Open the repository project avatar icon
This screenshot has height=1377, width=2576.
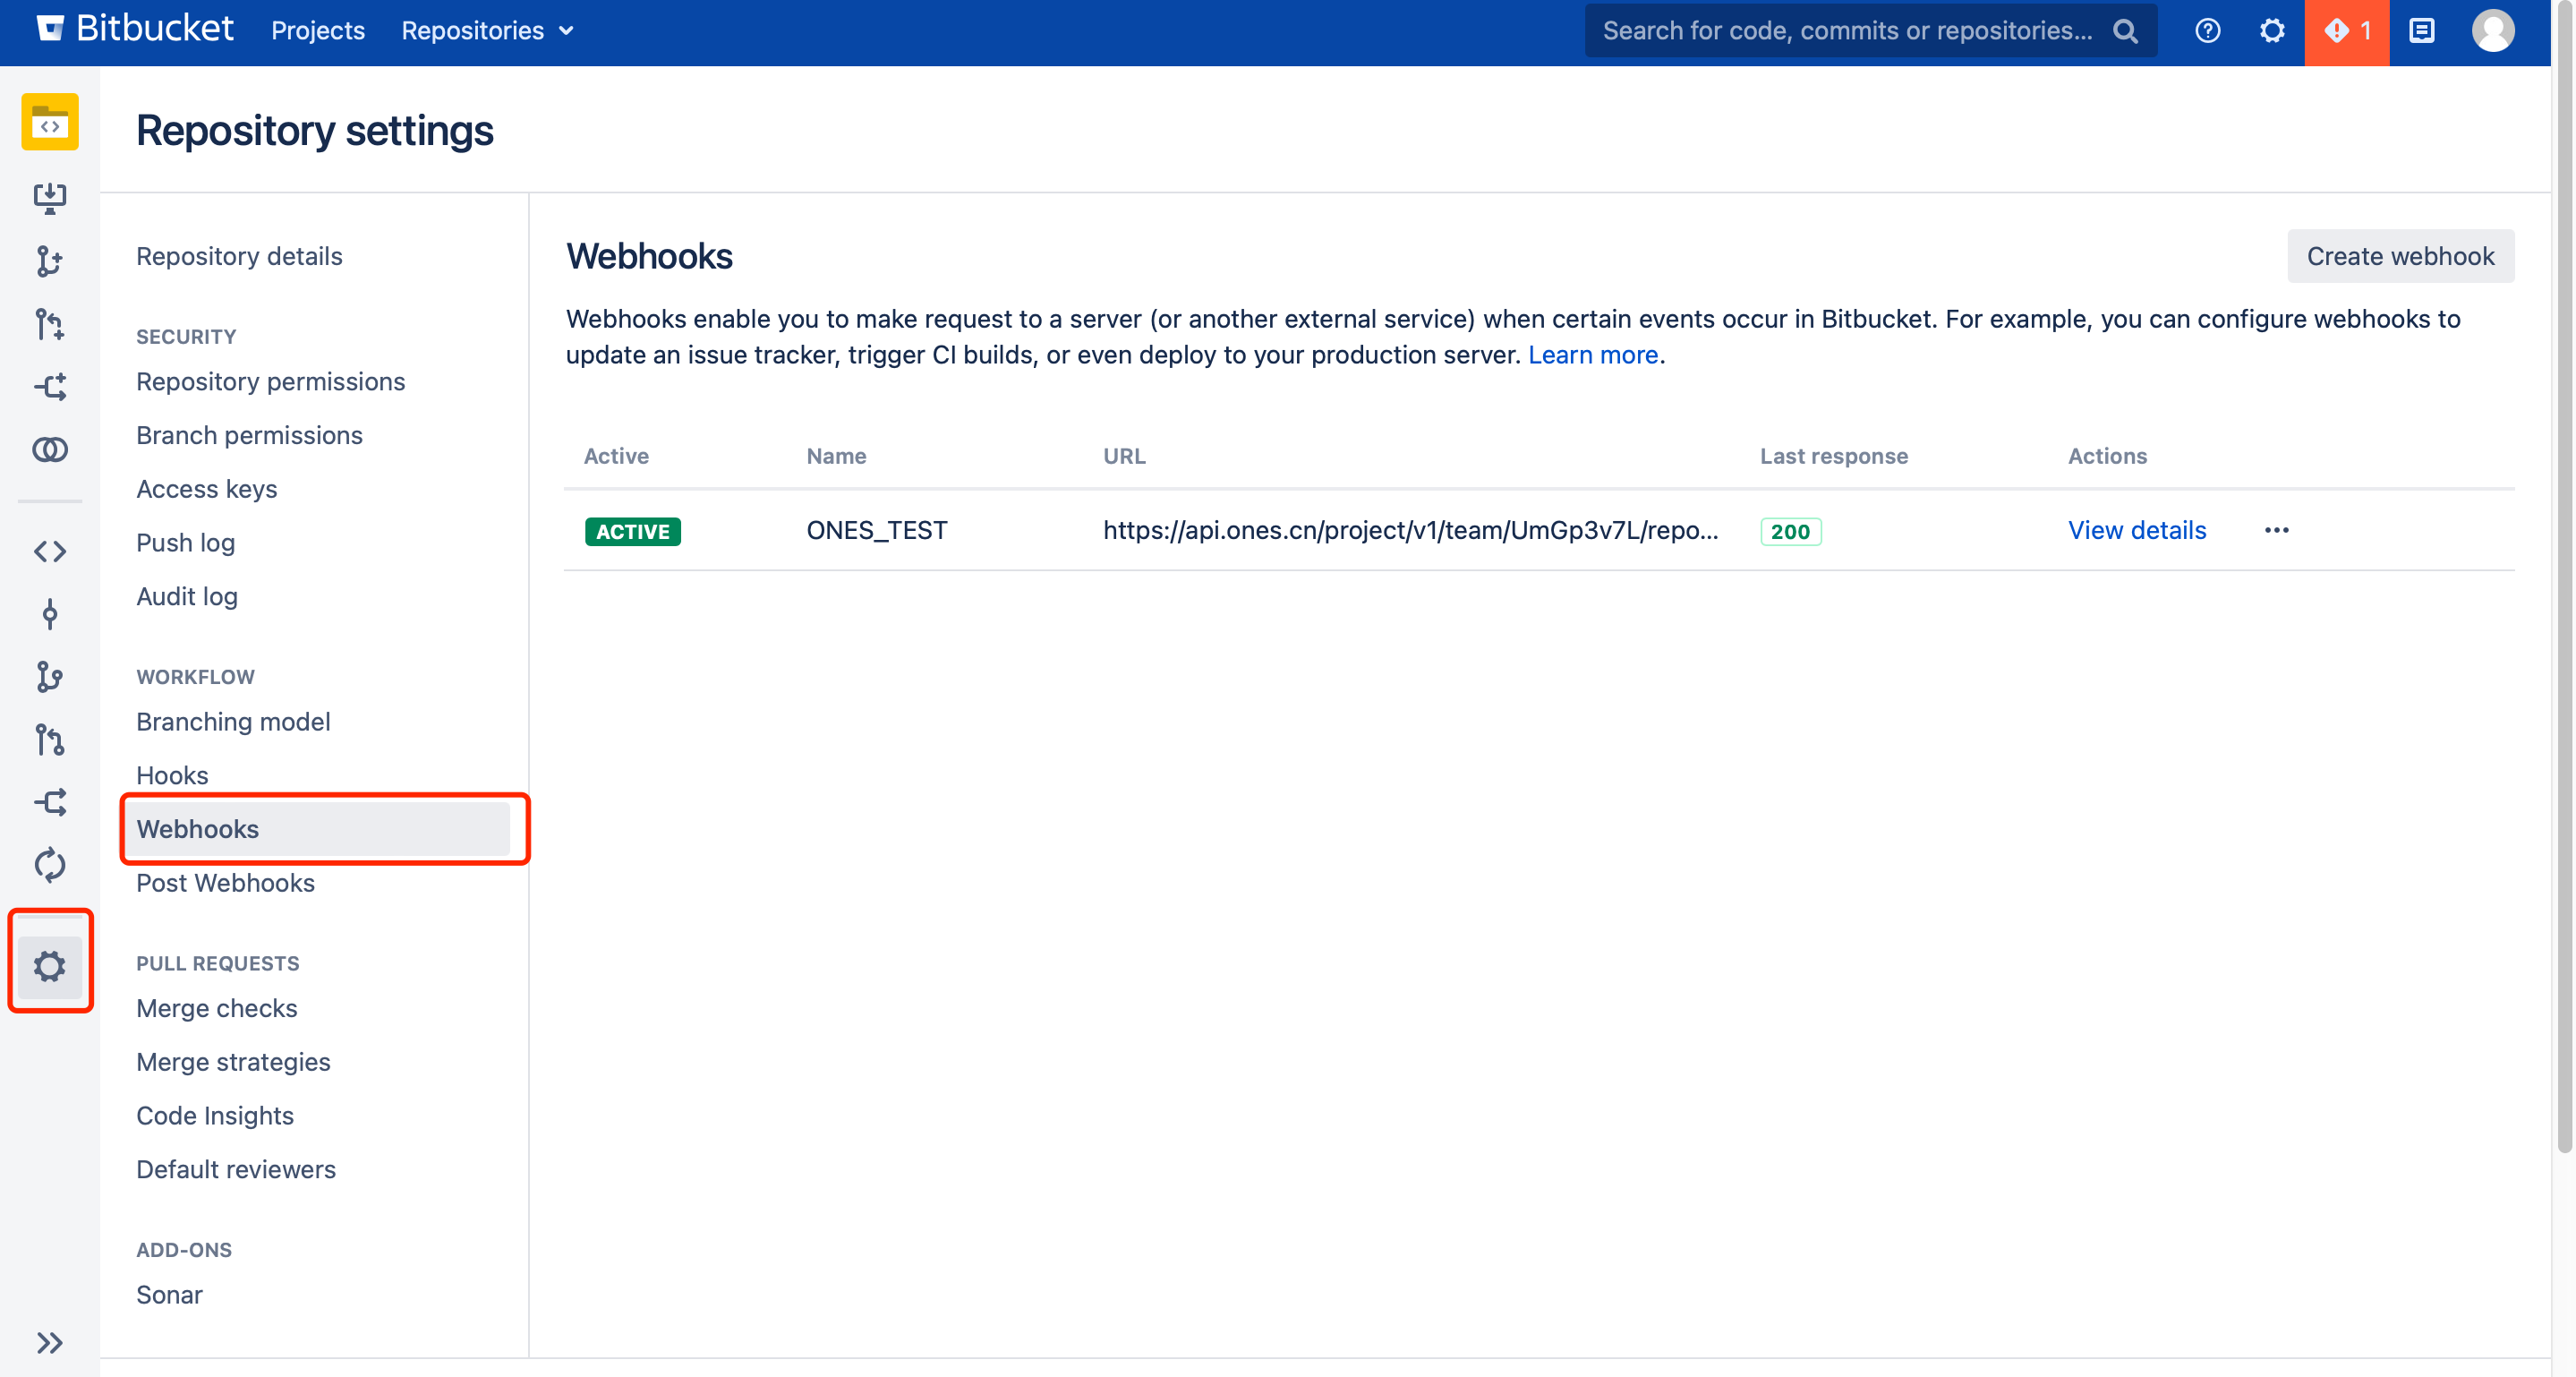pyautogui.click(x=50, y=122)
